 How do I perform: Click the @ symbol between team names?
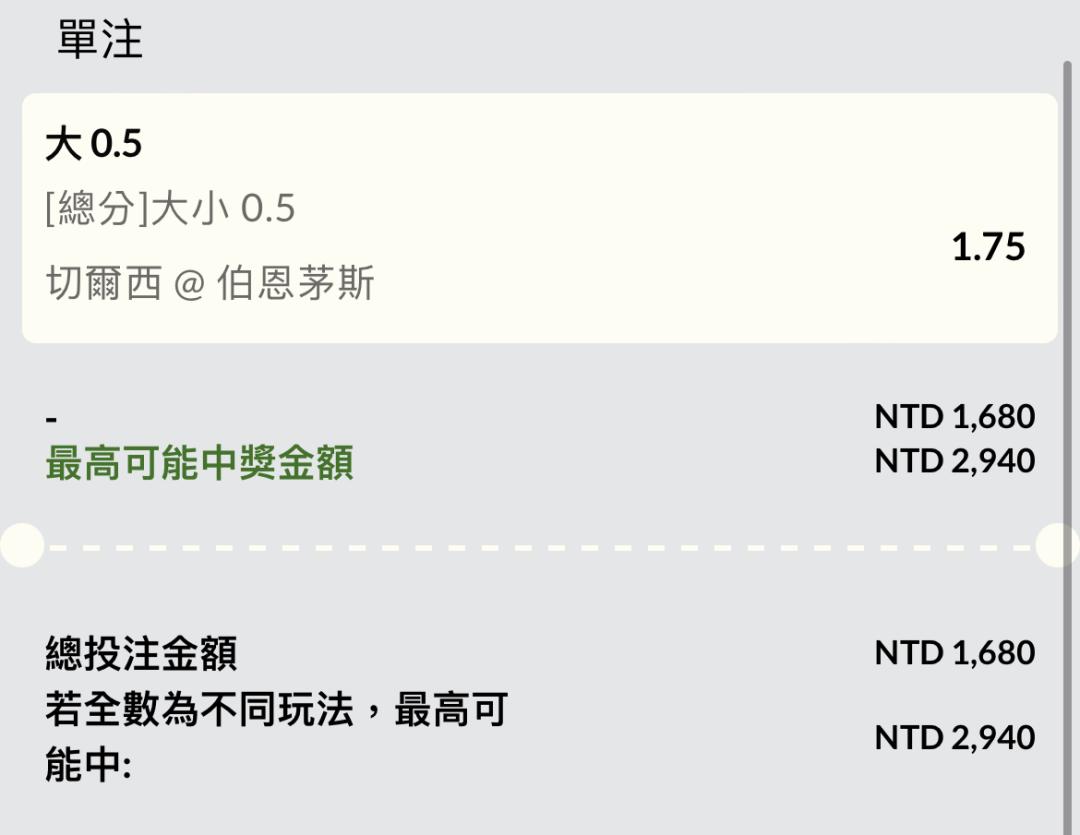189,284
